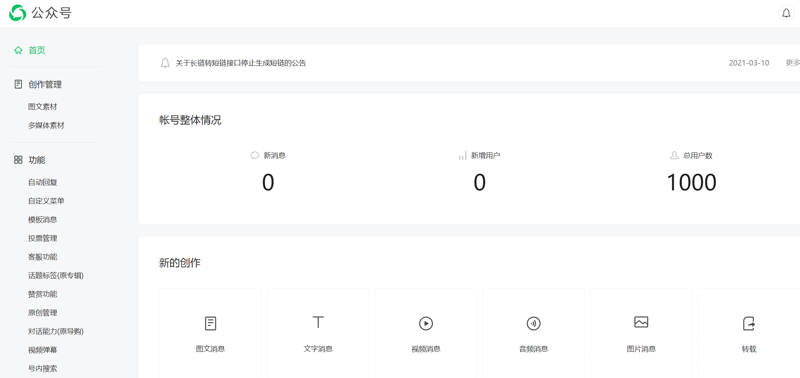View the 总用户数 count of 1000
Screen dimensions: 800x378
pos(691,183)
